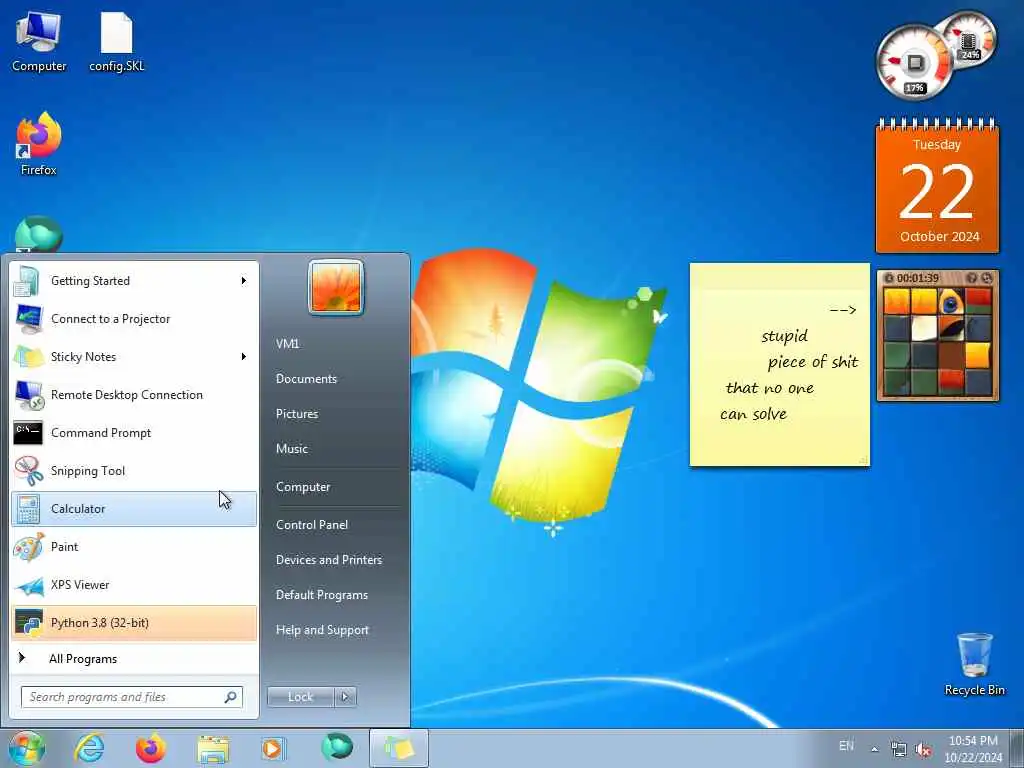Click the puzzle gadget solve/shuffle icon
This screenshot has width=1024, height=768.
[x=987, y=278]
